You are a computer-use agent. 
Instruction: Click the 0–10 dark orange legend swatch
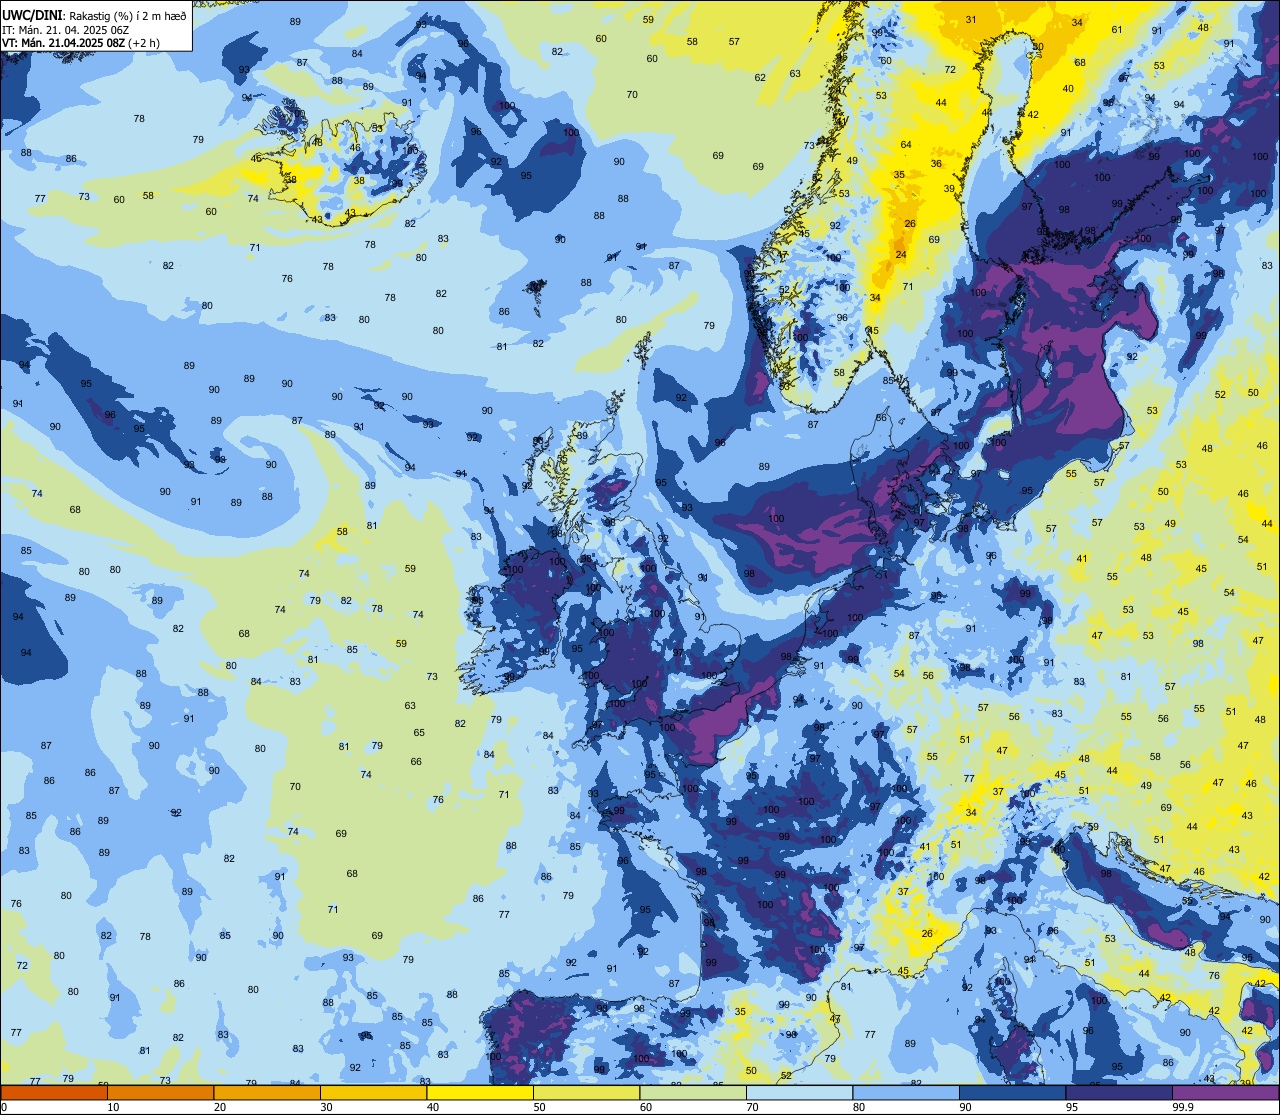(x=54, y=1092)
